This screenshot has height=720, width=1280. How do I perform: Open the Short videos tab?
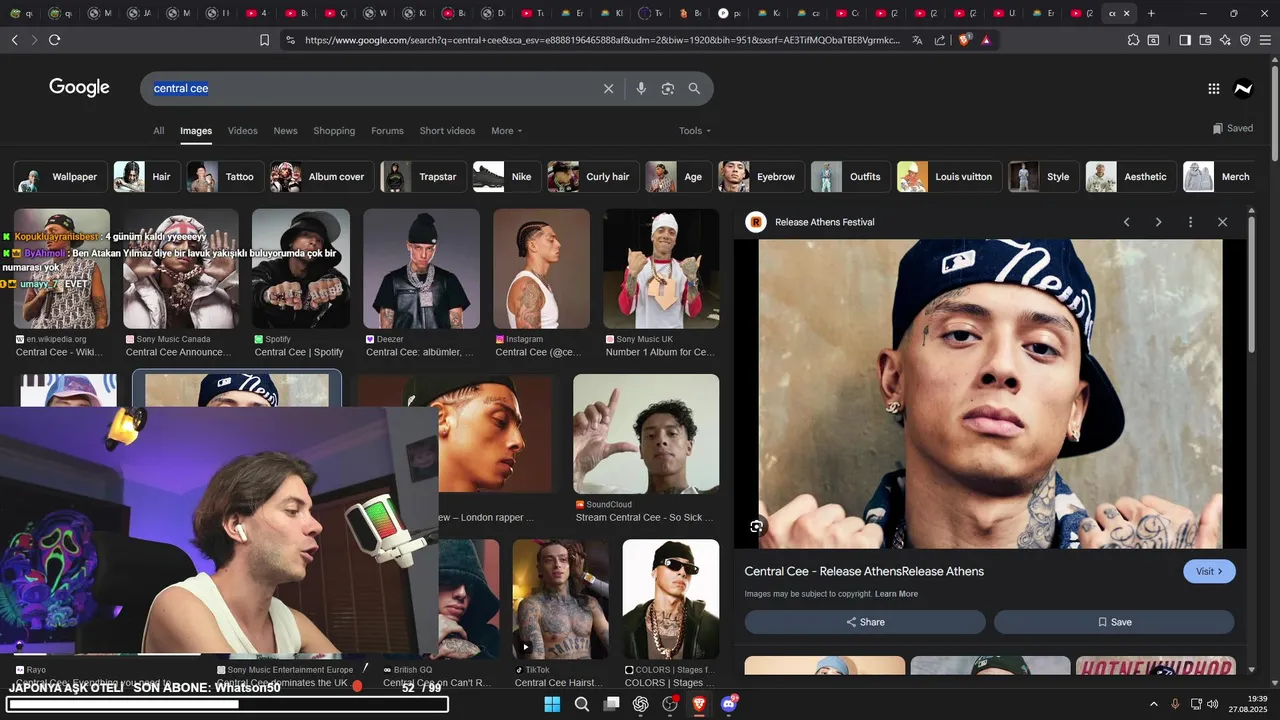coord(447,131)
